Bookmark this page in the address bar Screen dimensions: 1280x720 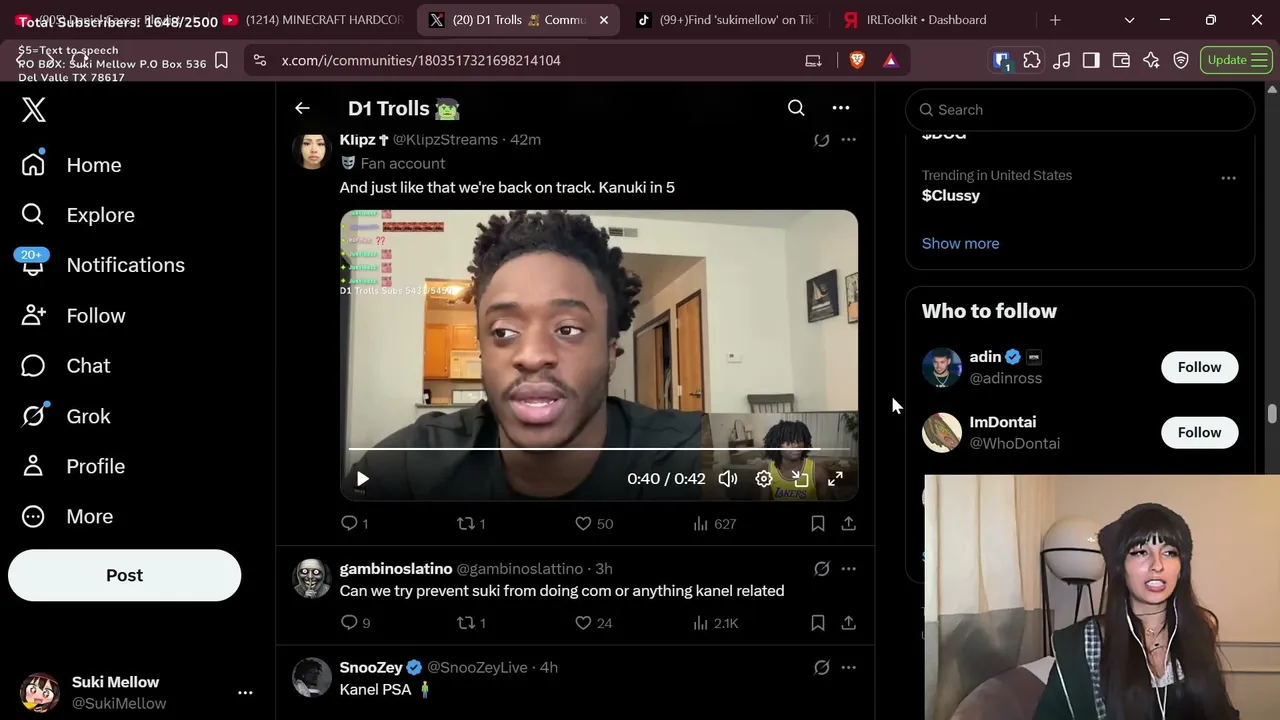click(221, 60)
